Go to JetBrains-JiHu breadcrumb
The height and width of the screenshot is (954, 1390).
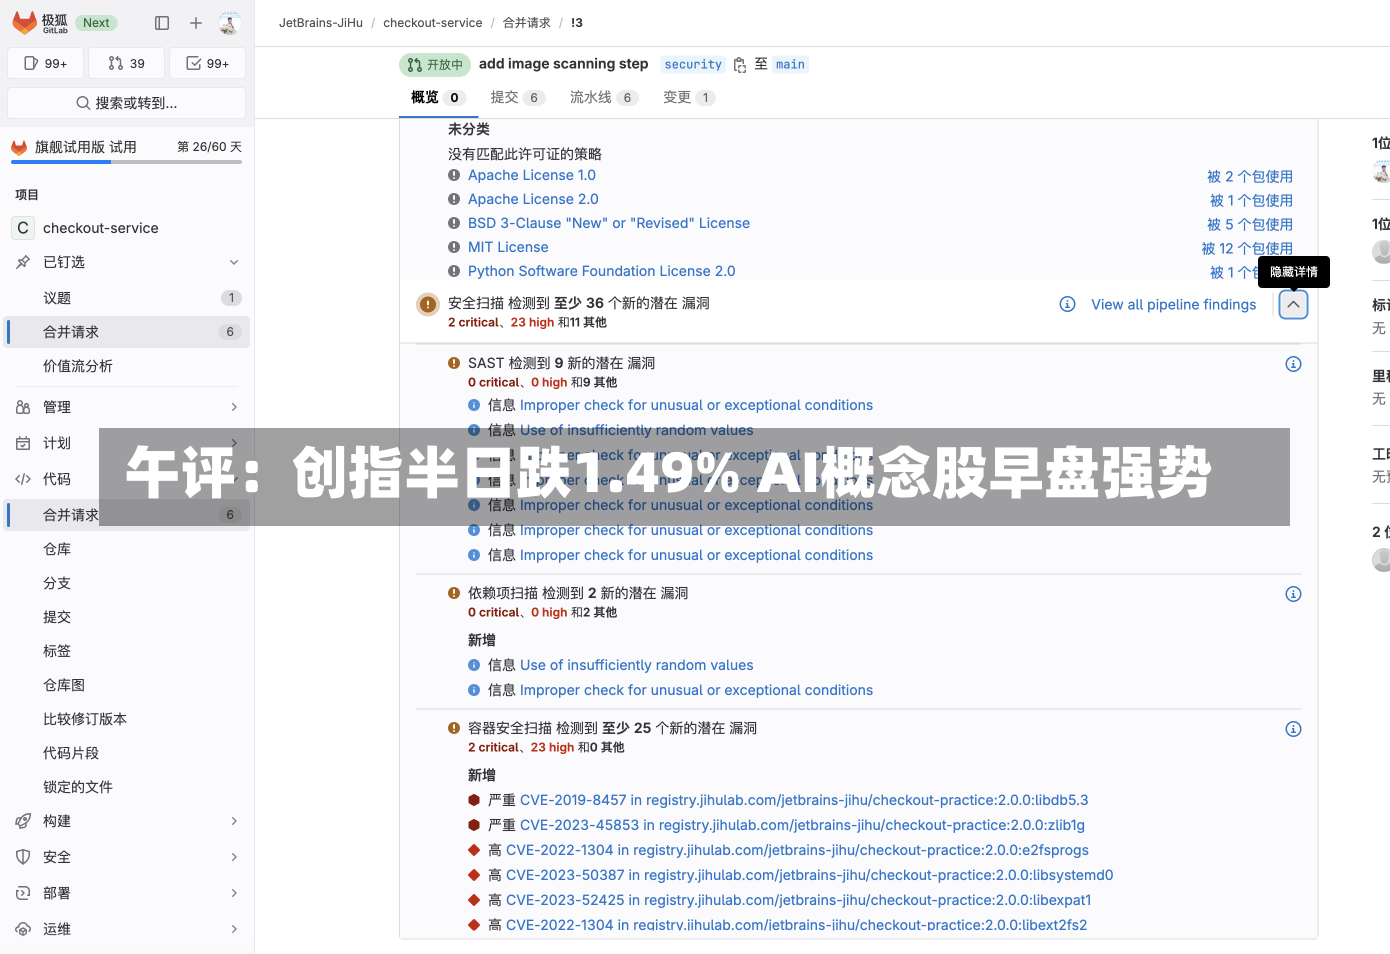point(321,23)
